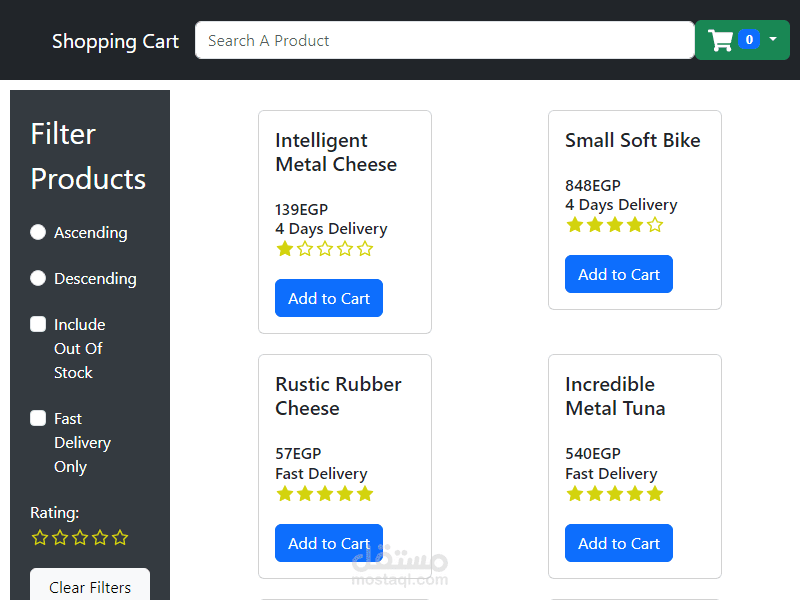Click the first star in the Rating filter
Screen dimensions: 800x600
(x=40, y=537)
